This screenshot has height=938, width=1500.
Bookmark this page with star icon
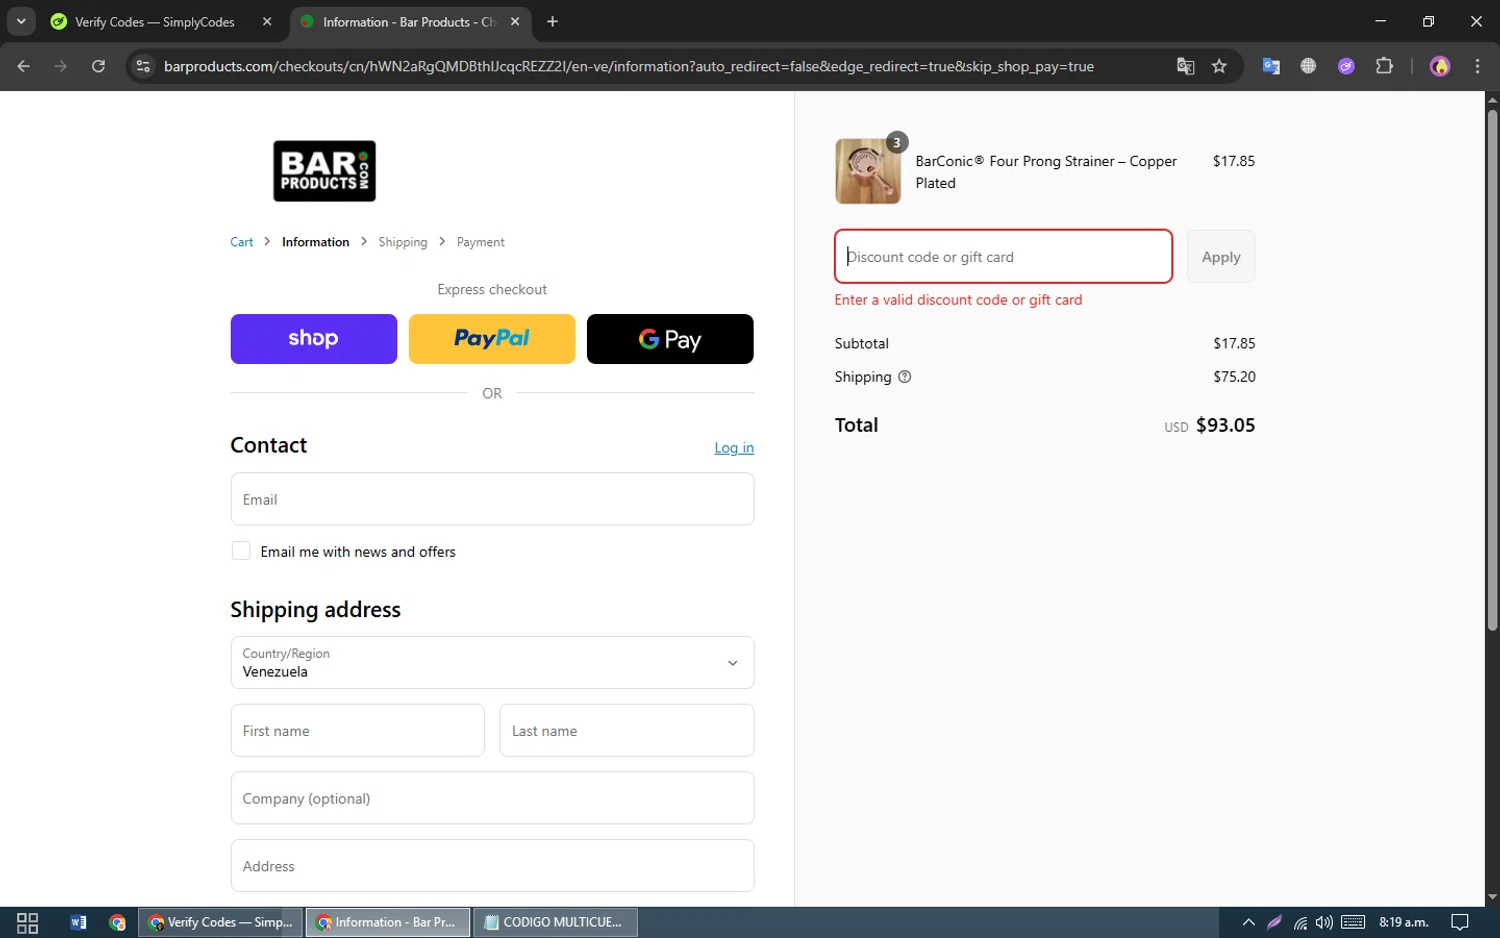pos(1219,66)
